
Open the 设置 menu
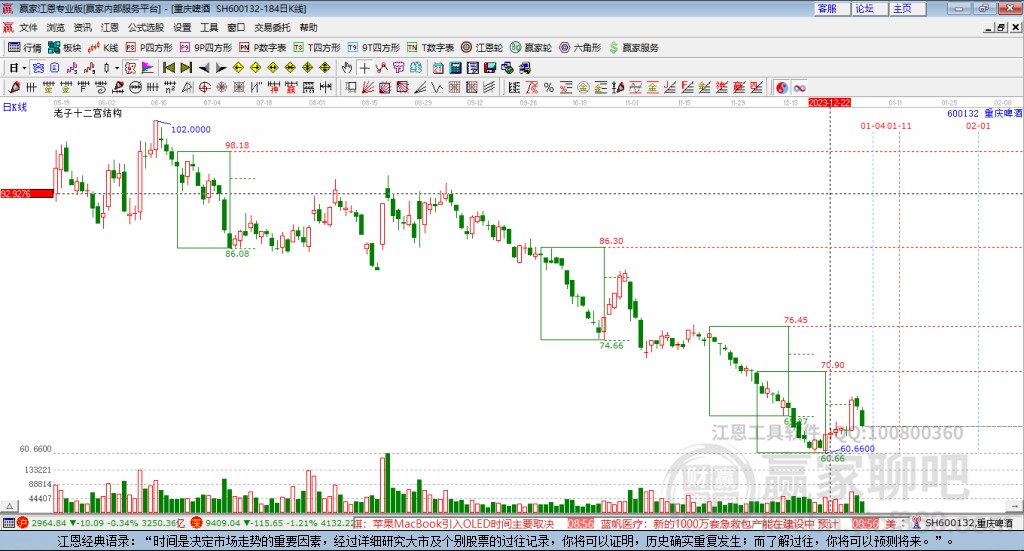(182, 27)
